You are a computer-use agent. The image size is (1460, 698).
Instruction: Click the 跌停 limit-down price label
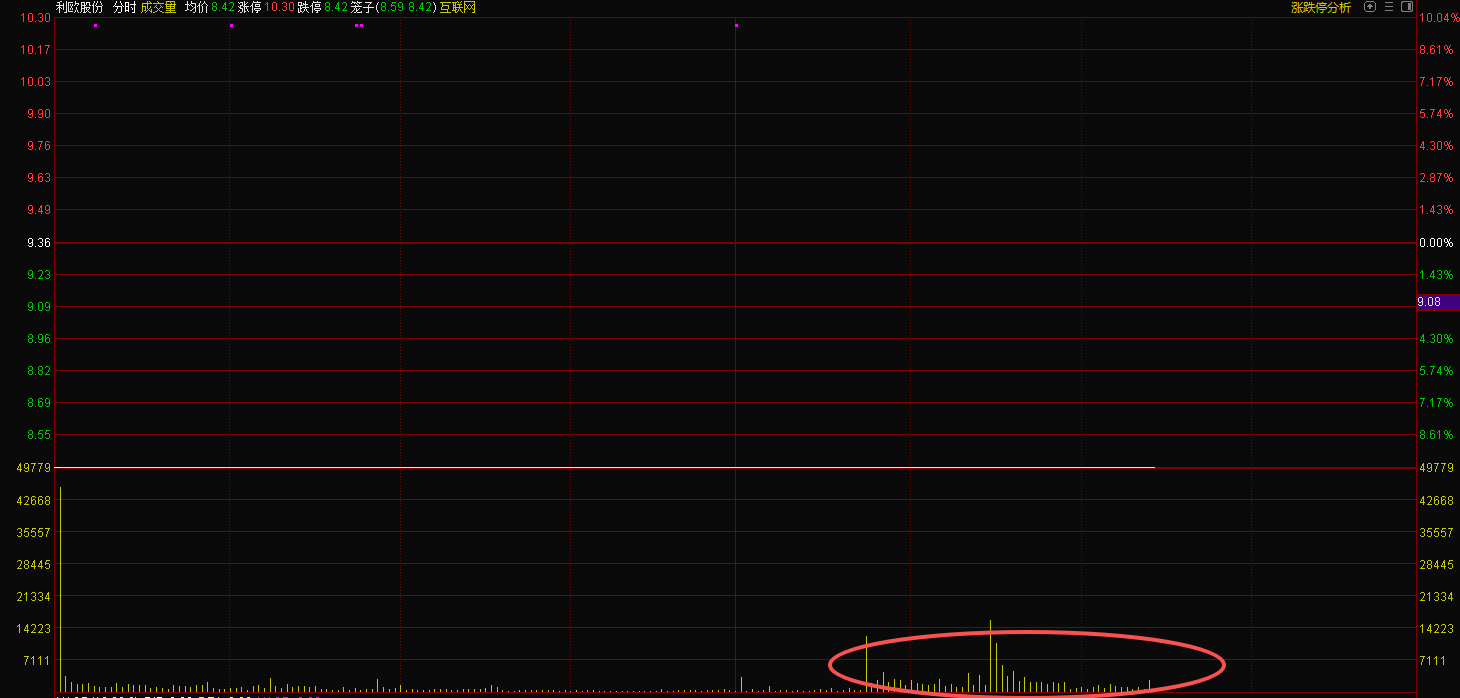(x=309, y=7)
